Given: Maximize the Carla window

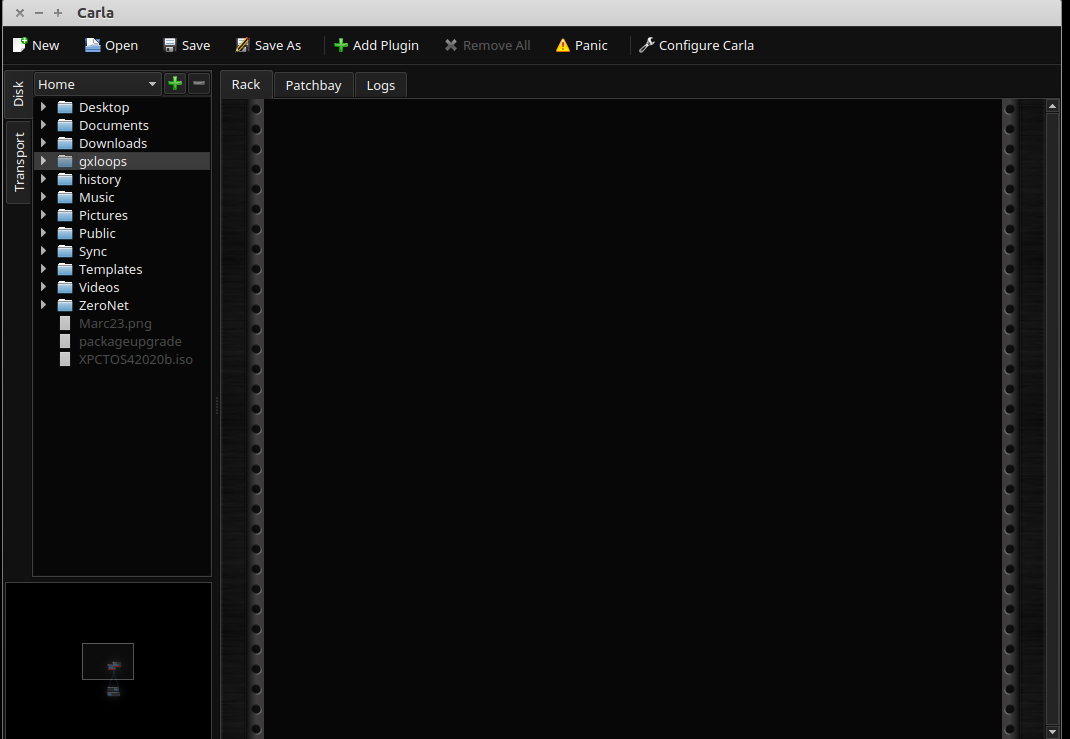Looking at the screenshot, I should 58,13.
